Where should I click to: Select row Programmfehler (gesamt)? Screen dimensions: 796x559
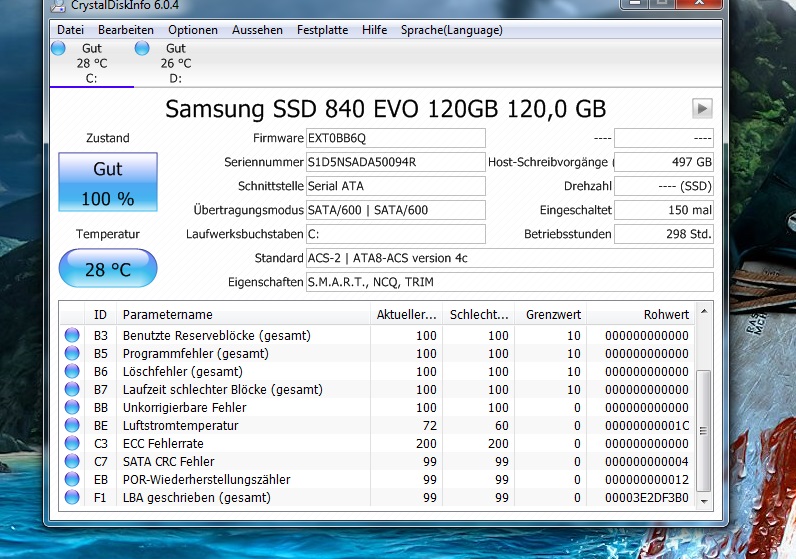point(377,353)
